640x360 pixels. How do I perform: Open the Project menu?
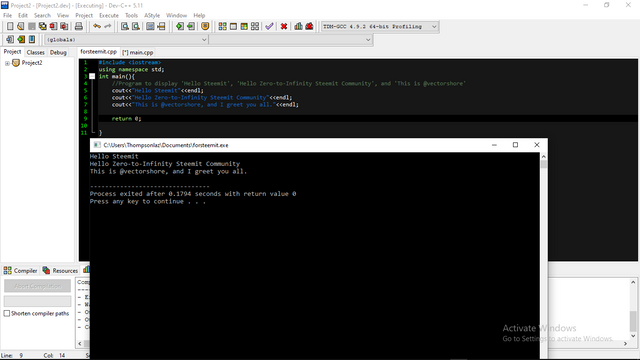tap(84, 16)
